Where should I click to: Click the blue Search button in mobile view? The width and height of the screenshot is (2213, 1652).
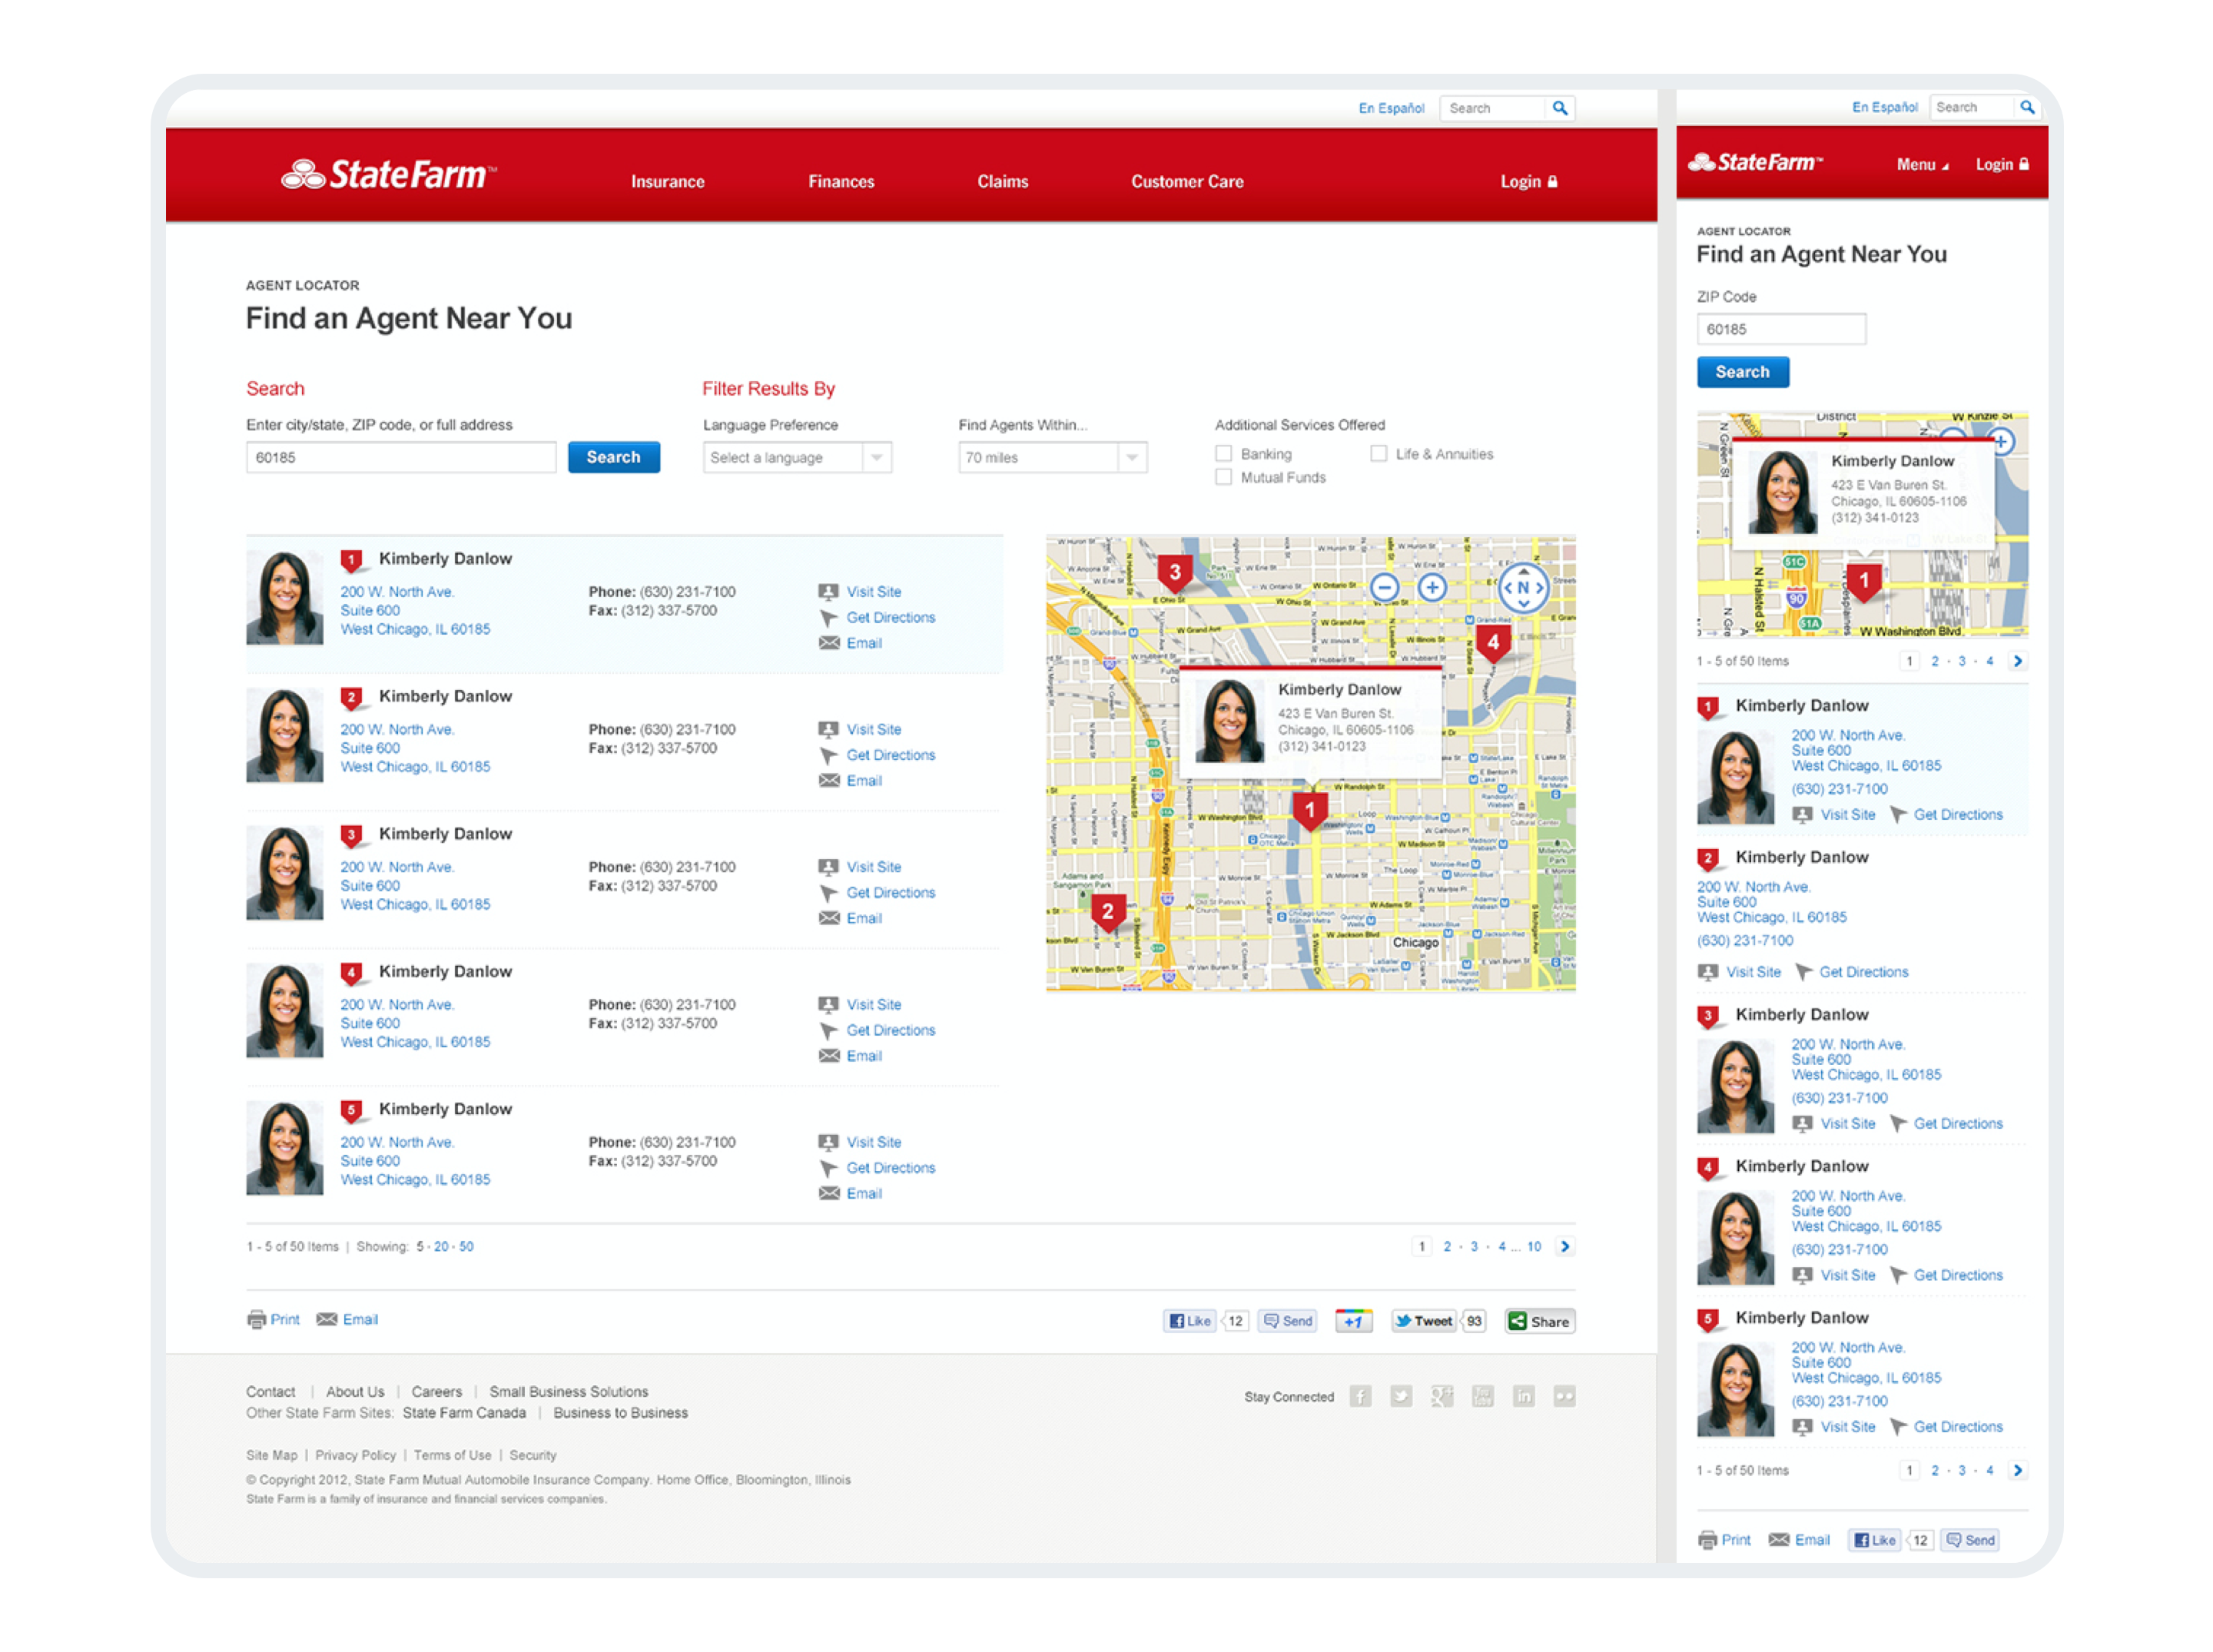tap(1742, 372)
